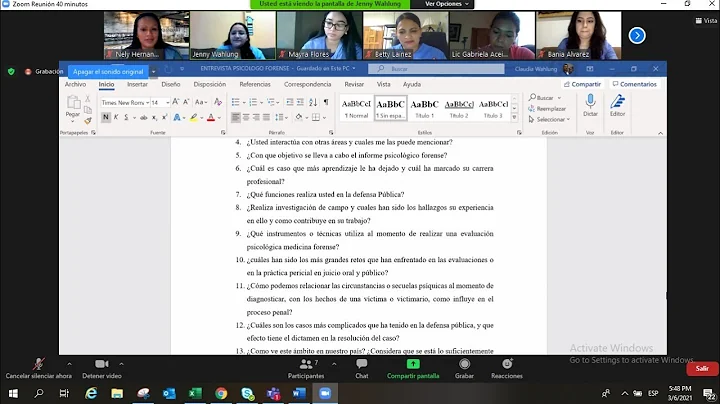720x404 pixels.
Task: Apply yellow text highlight color
Action: pyautogui.click(x=194, y=118)
